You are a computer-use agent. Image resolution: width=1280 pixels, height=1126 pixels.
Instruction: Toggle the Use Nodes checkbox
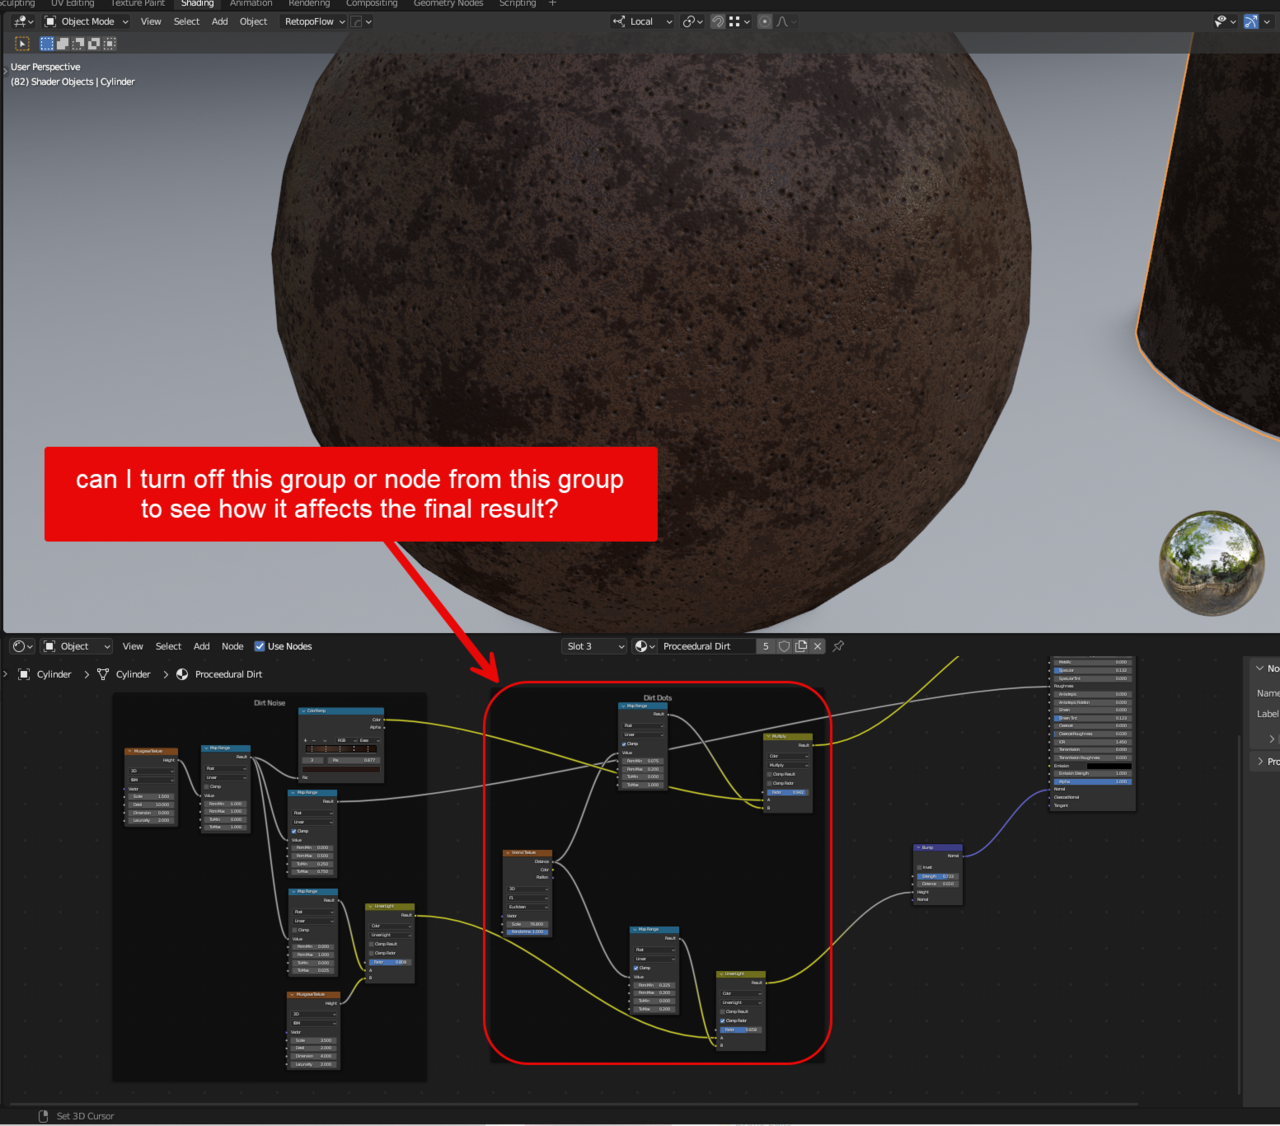[260, 646]
